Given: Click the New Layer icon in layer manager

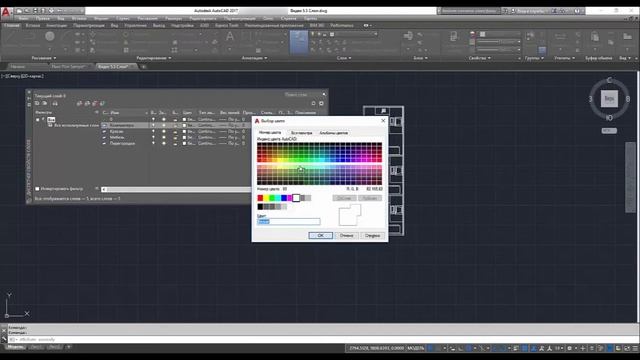Looking at the screenshot, I should [x=80, y=104].
